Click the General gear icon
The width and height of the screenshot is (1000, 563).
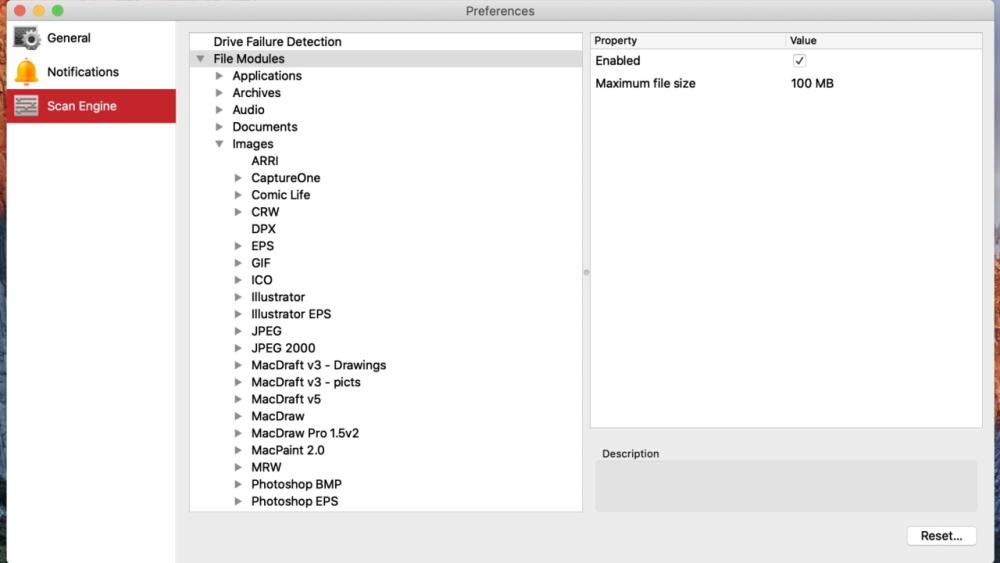point(26,38)
